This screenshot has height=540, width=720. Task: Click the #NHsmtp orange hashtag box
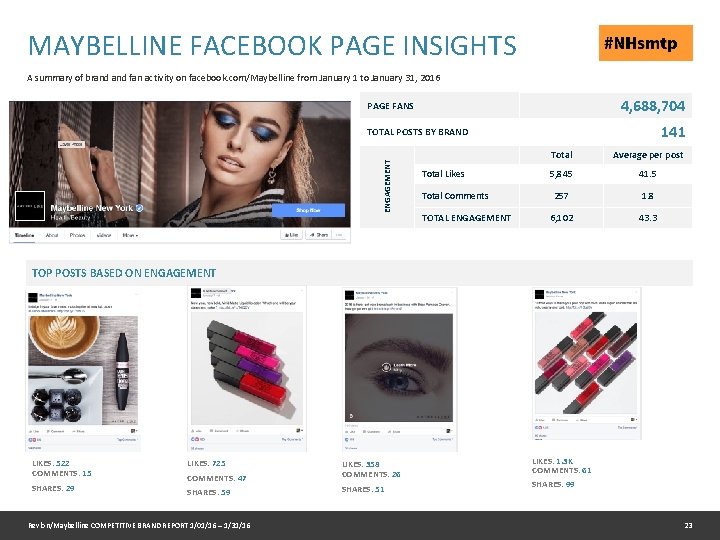646,43
